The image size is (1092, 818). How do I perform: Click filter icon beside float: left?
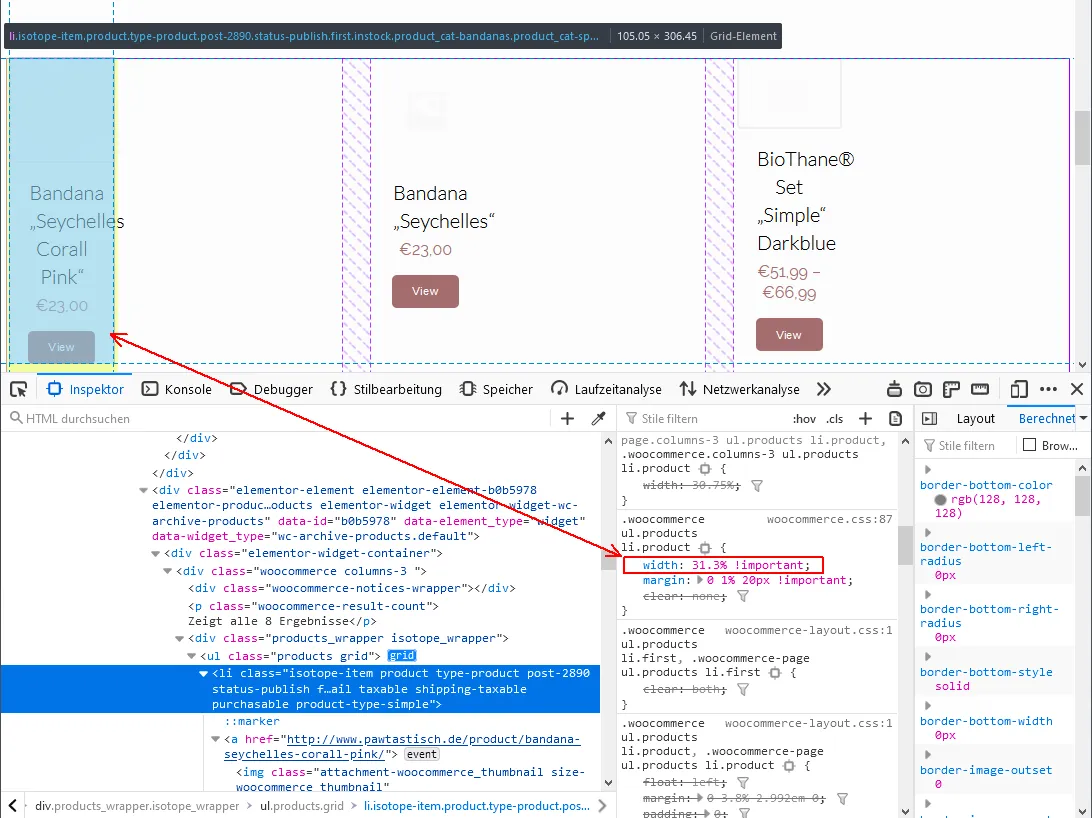tap(743, 783)
